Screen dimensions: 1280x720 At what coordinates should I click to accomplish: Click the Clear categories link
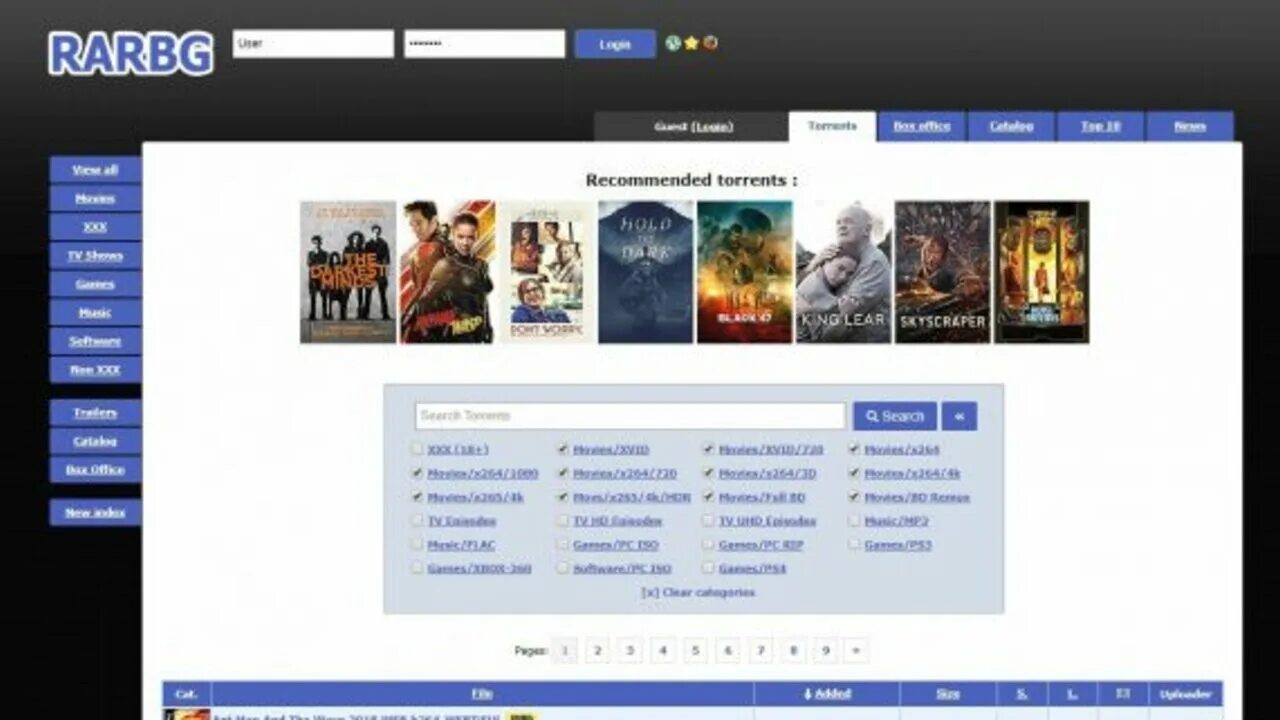(698, 592)
